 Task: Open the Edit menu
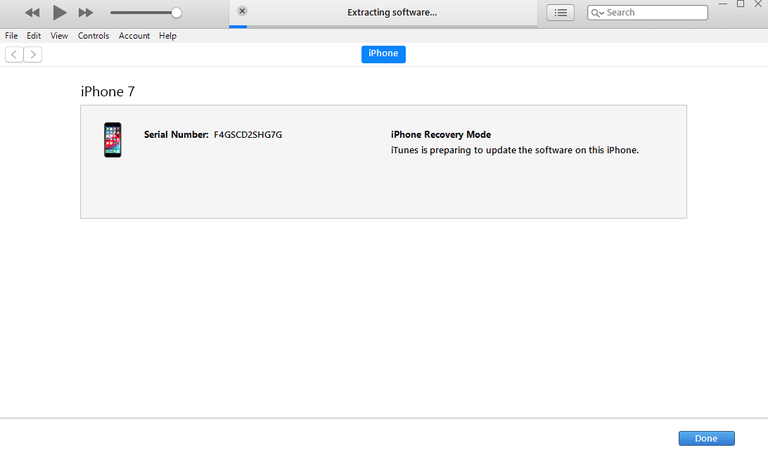[x=34, y=36]
